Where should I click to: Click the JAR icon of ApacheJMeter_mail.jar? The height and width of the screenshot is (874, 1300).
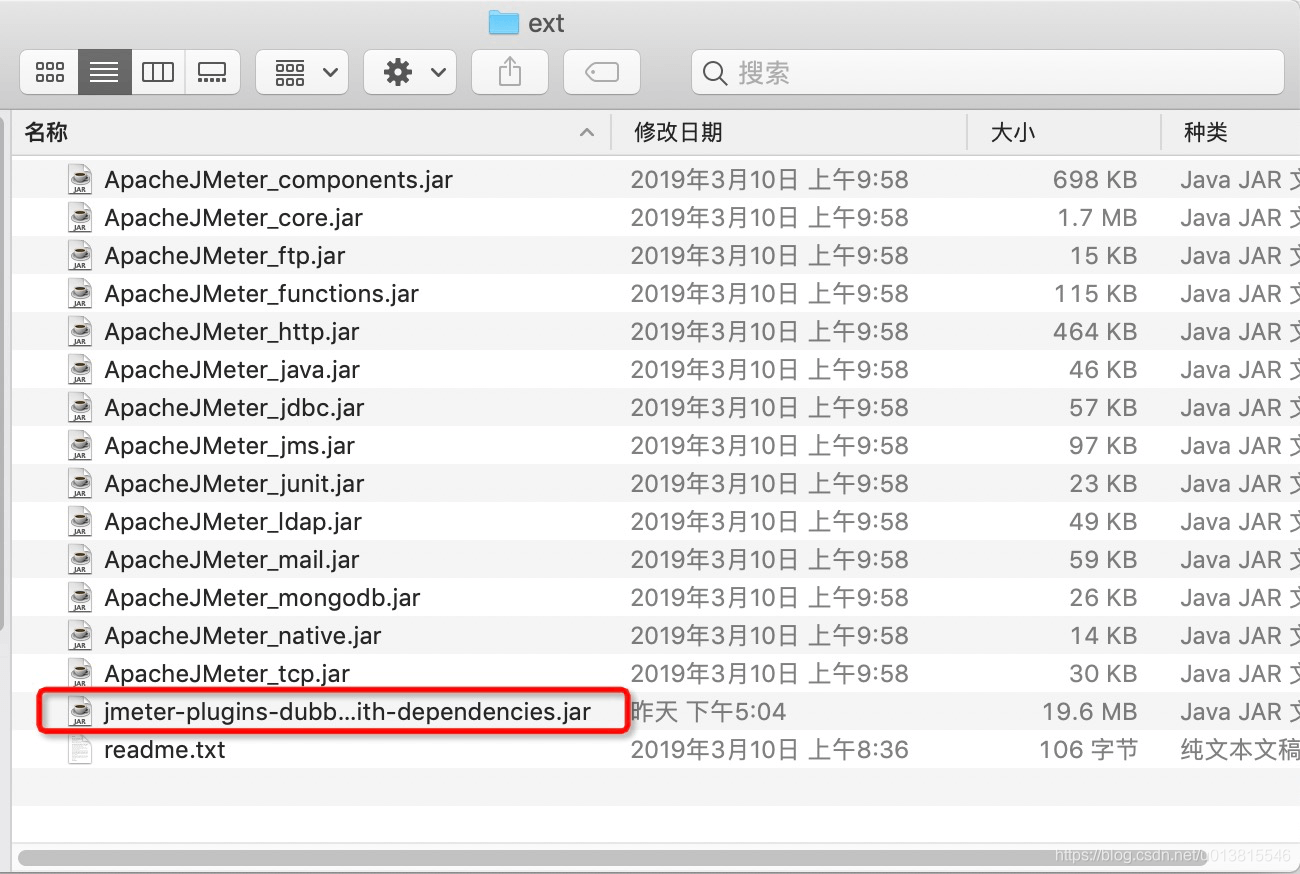click(x=80, y=560)
